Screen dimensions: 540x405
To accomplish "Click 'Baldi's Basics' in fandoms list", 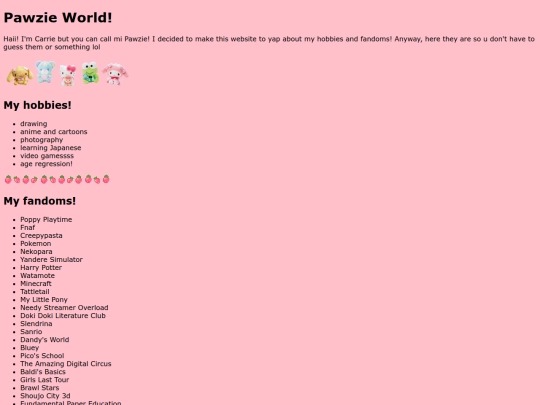I will click(x=43, y=372).
